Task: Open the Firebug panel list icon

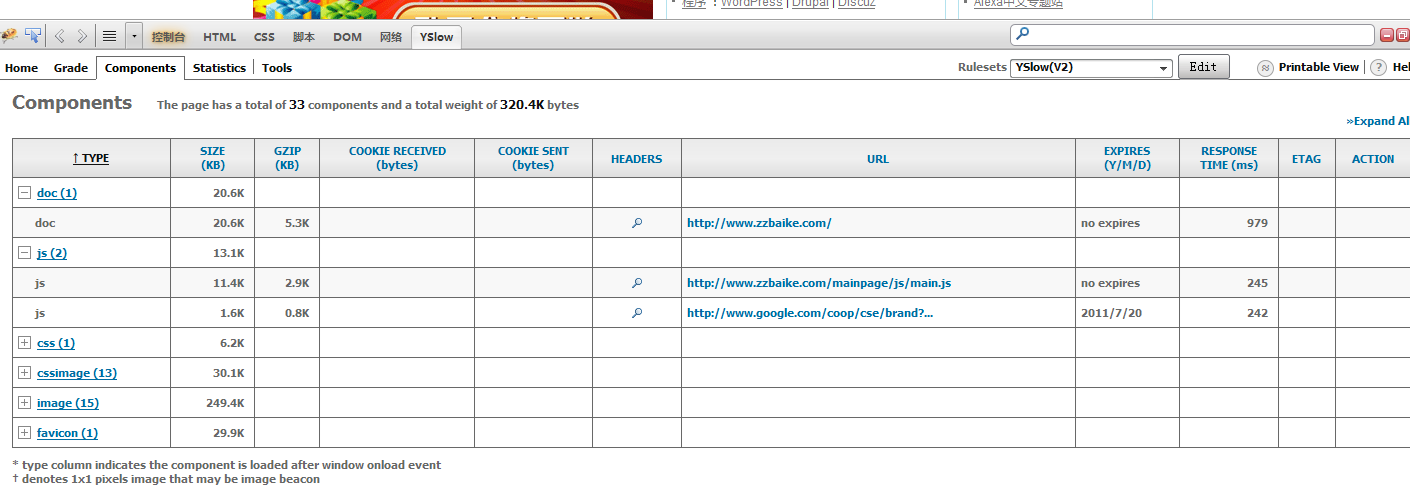Action: pyautogui.click(x=110, y=36)
